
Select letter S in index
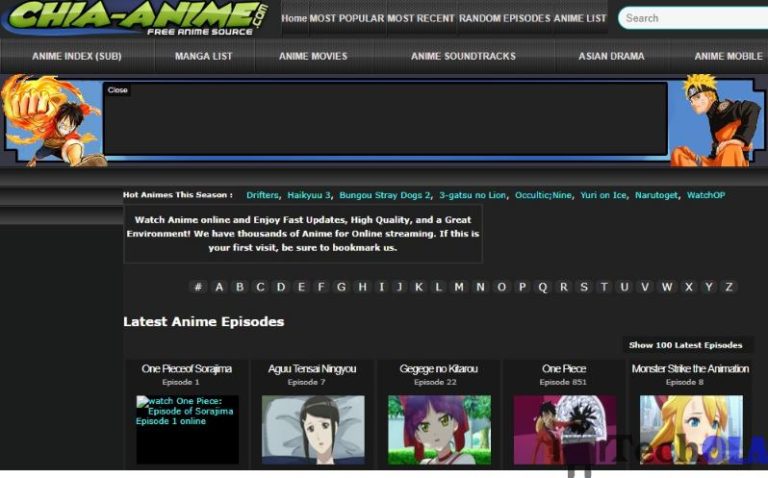584,287
